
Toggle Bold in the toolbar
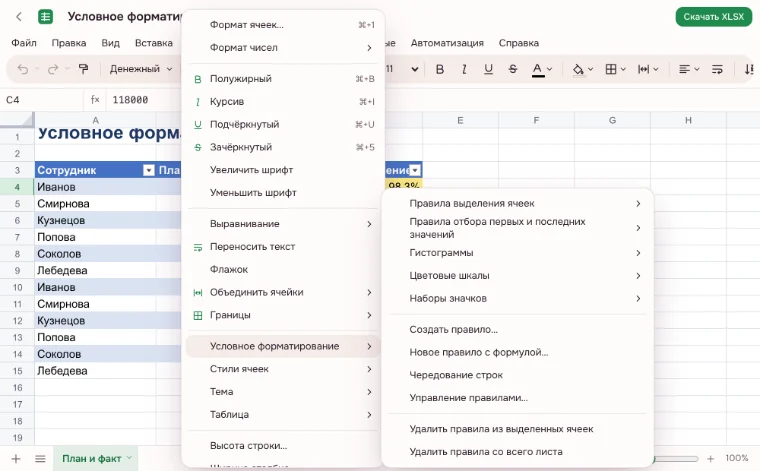(440, 69)
